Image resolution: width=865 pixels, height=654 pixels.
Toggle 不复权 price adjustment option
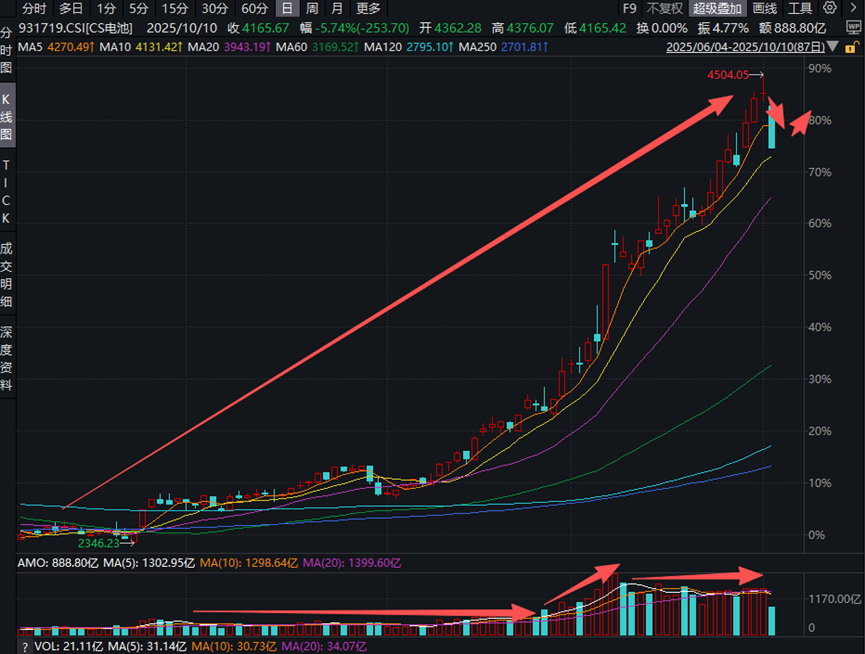(x=664, y=8)
